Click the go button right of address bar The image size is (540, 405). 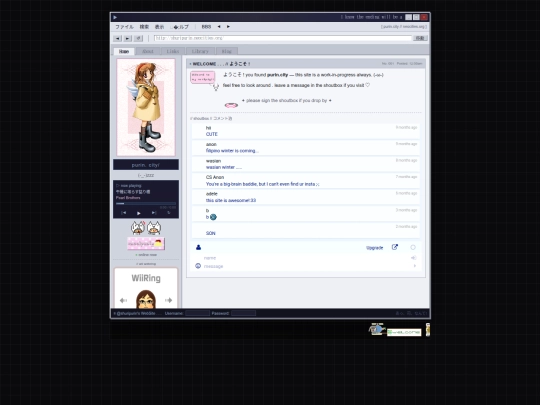coord(420,38)
